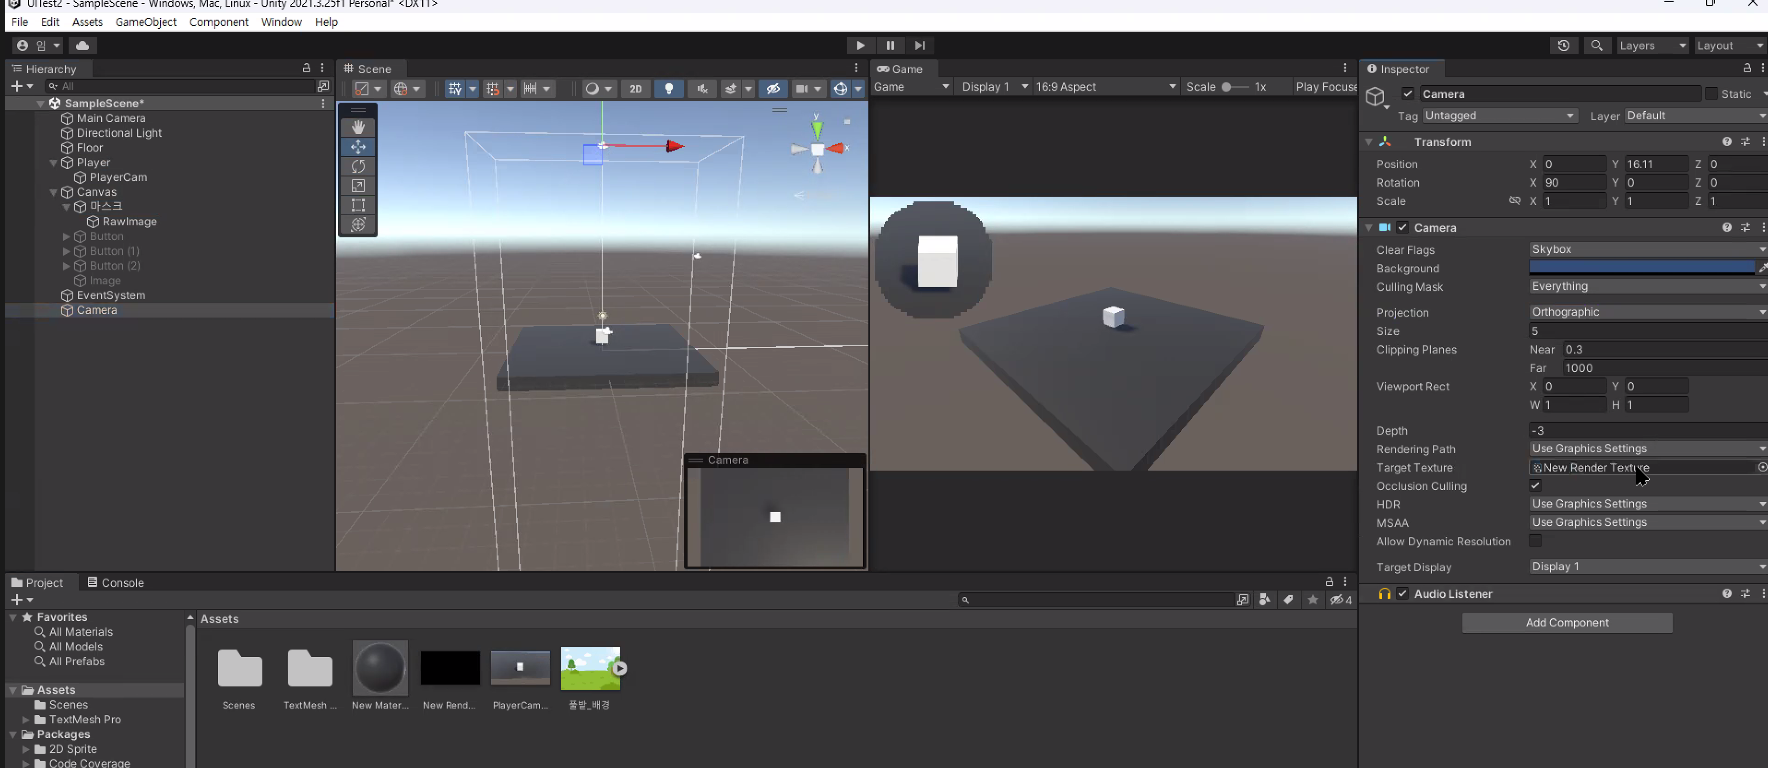Open the Component menu
The image size is (1768, 768).
pos(219,22)
